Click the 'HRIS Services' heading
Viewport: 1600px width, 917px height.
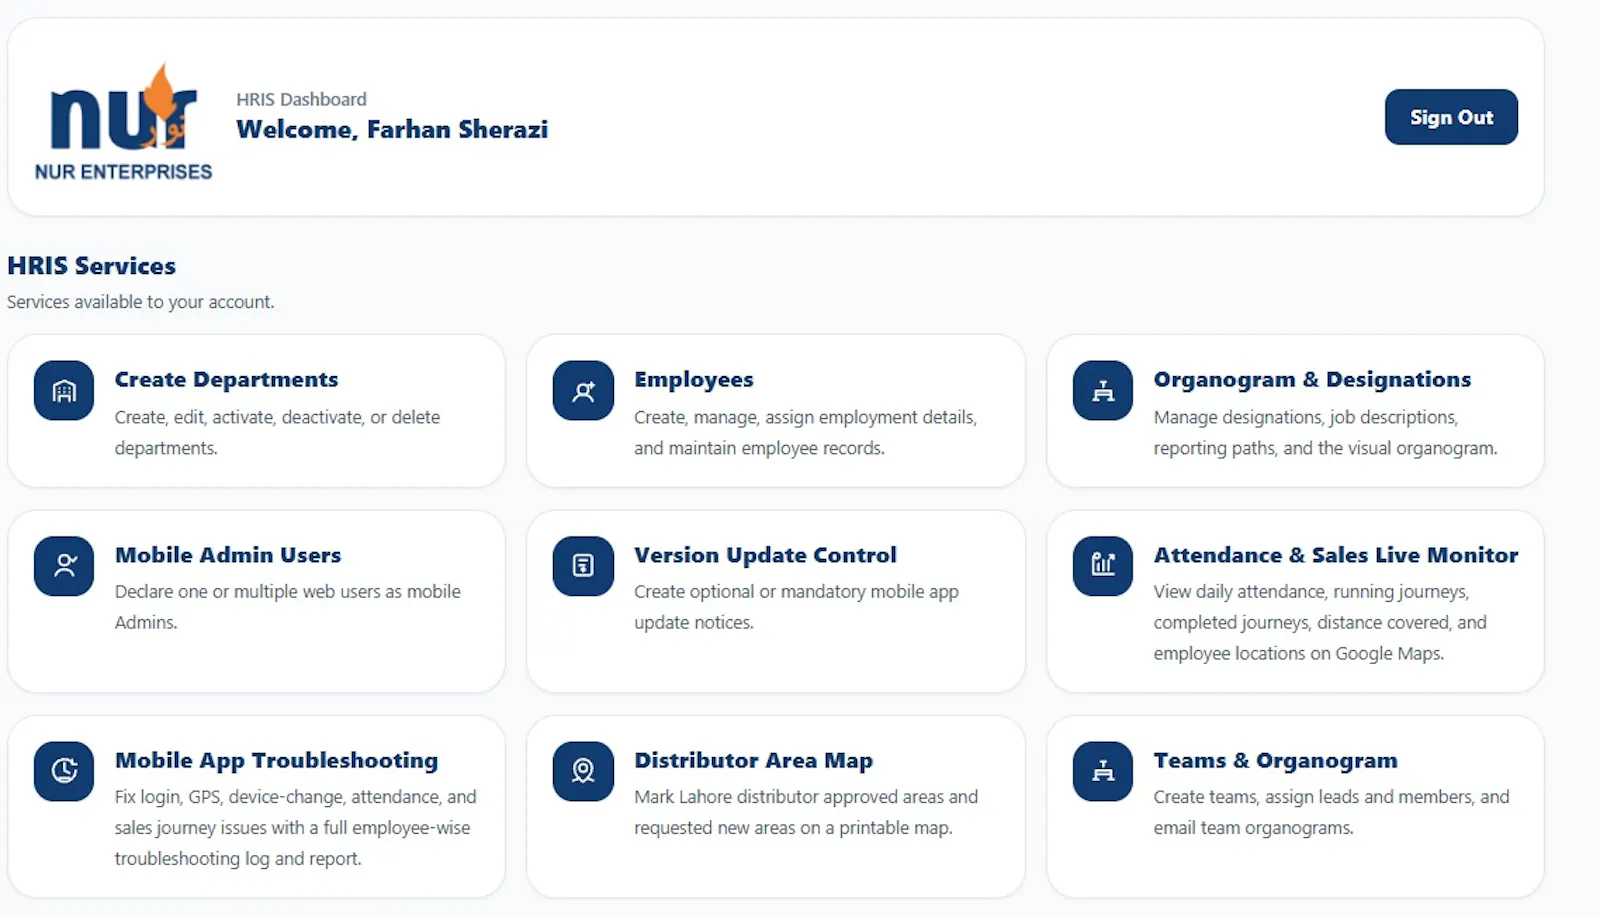(x=91, y=265)
